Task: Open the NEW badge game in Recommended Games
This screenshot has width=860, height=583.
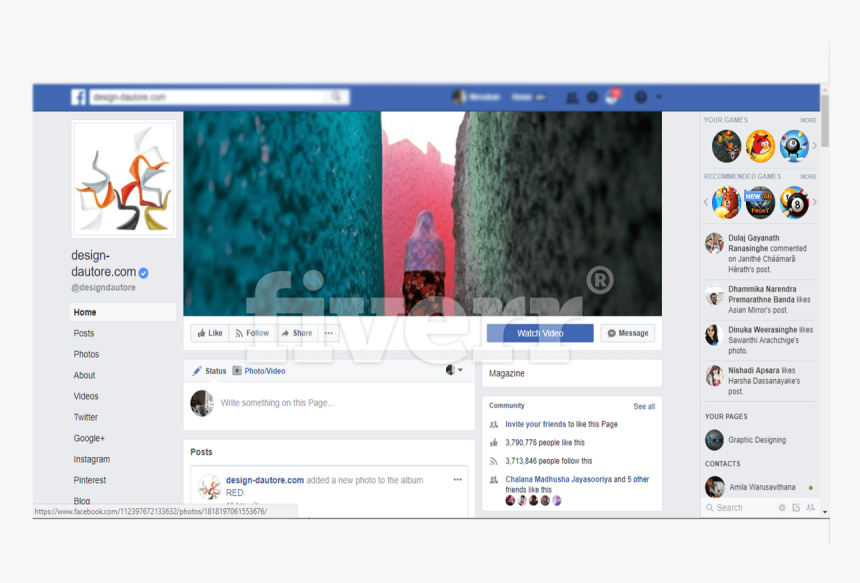Action: [x=760, y=202]
